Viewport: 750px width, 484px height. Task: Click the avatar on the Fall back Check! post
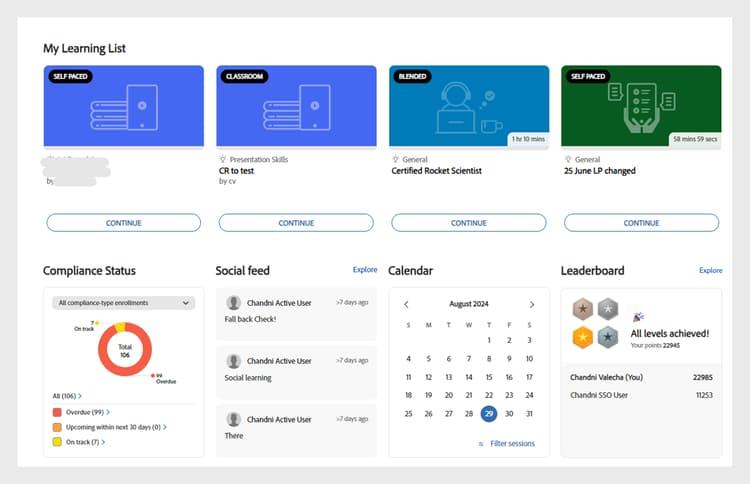pos(233,303)
